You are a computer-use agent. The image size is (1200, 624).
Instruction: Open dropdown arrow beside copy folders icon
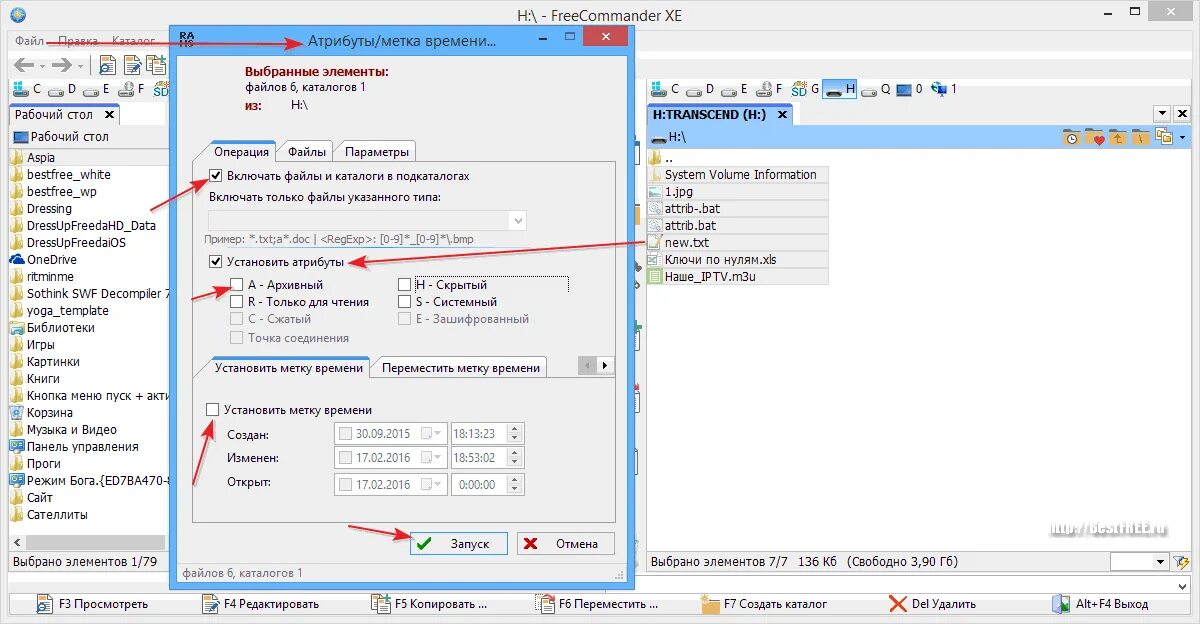pos(1183,138)
